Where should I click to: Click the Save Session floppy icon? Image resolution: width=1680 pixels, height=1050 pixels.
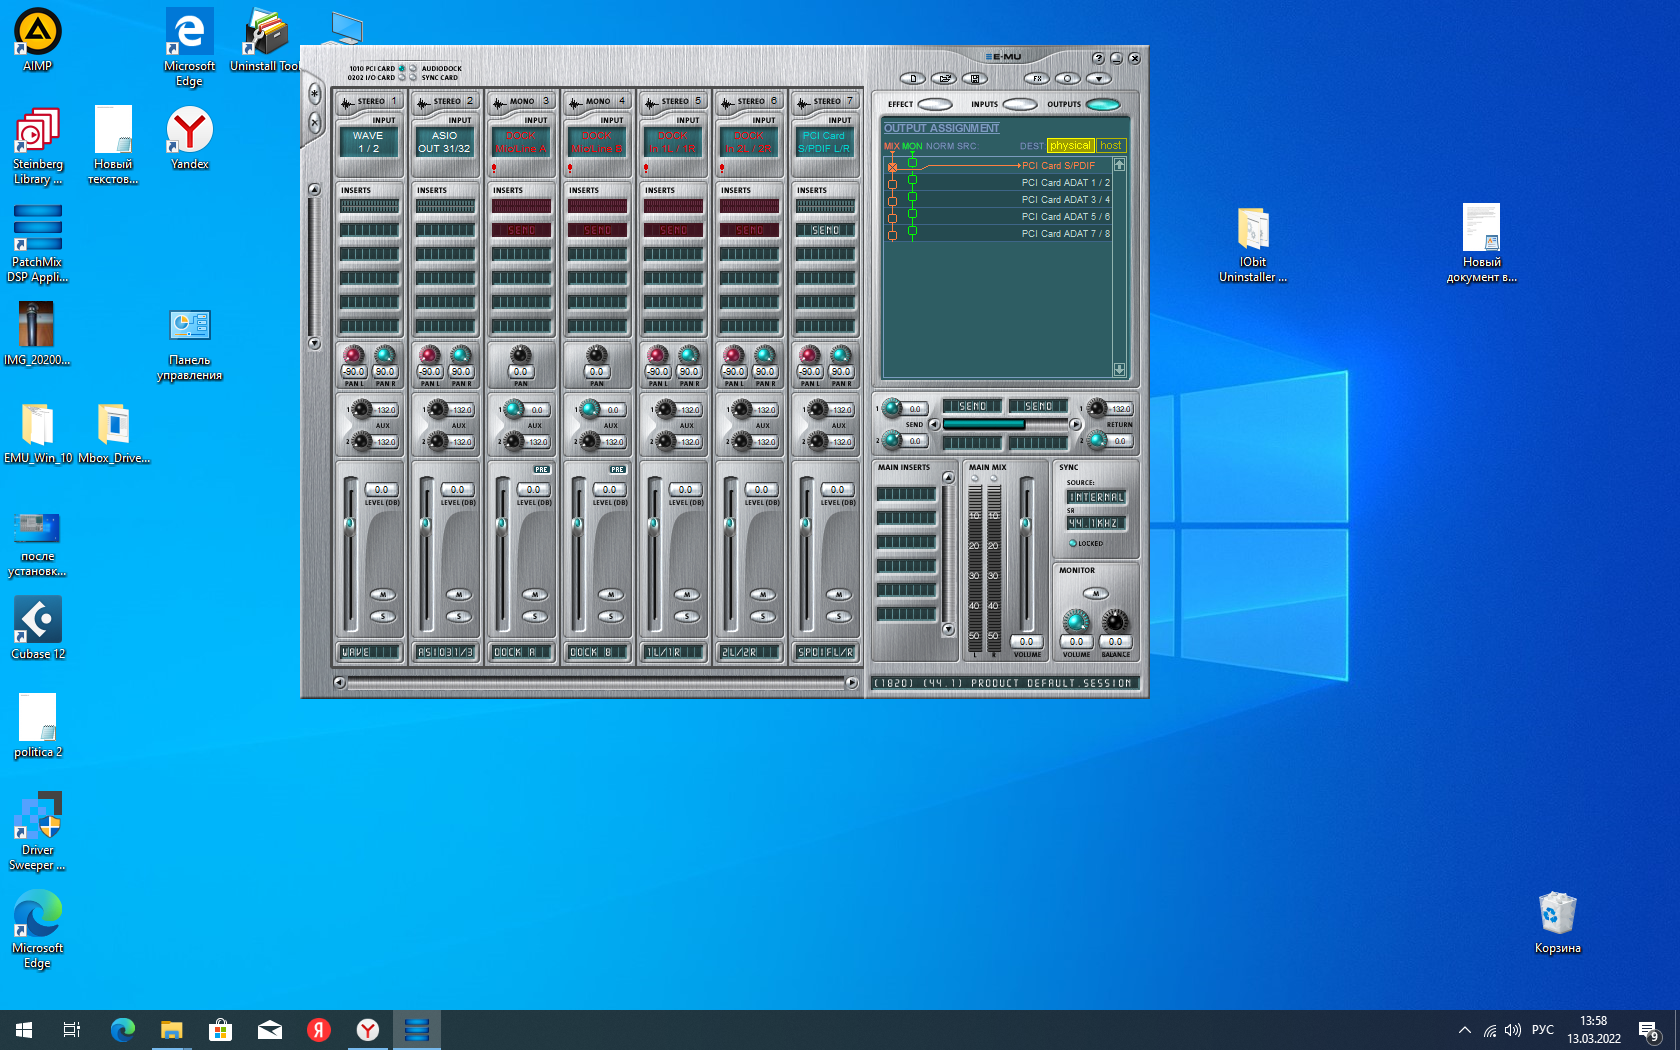(x=974, y=78)
